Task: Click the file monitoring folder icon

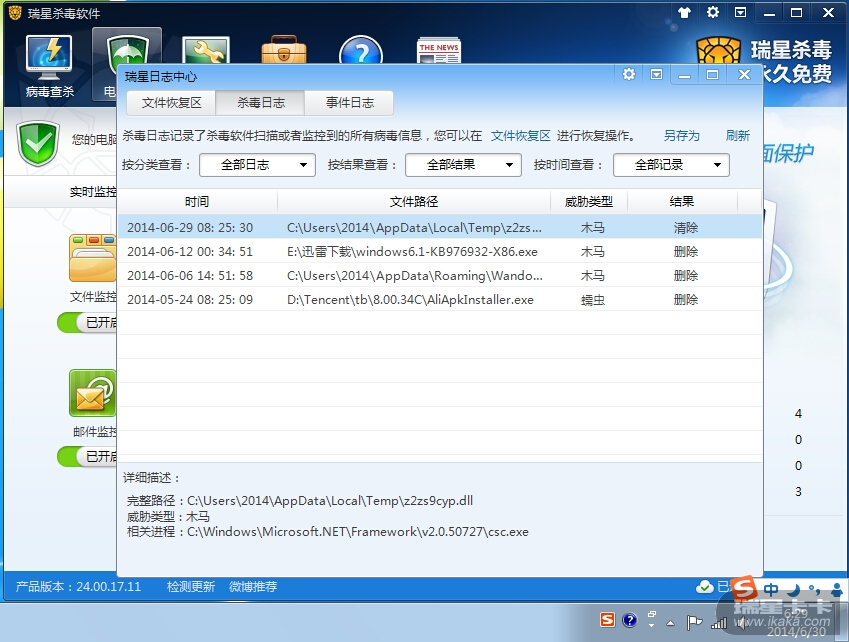Action: click(x=93, y=258)
